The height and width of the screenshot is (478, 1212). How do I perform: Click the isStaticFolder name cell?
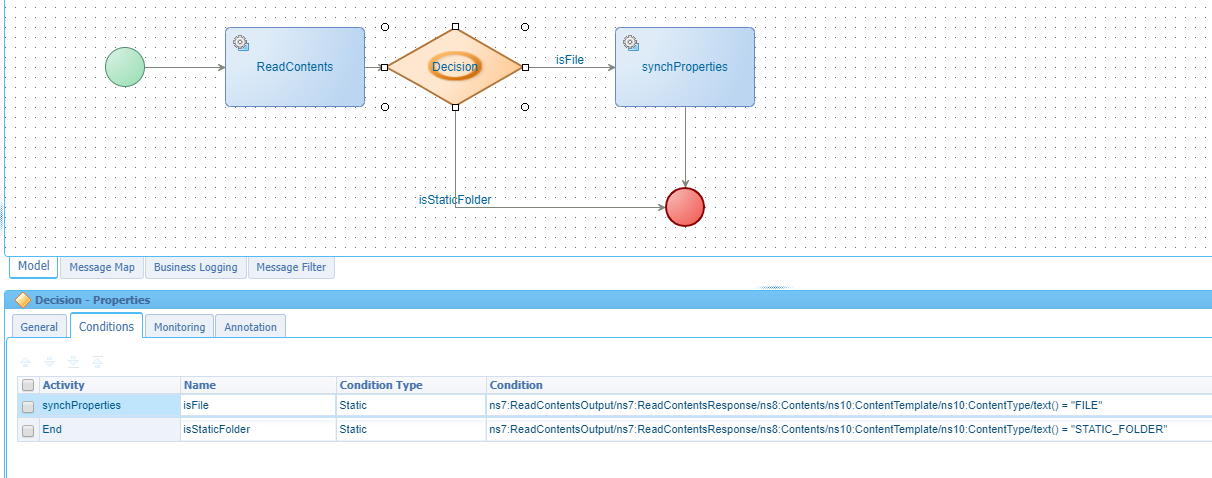216,429
